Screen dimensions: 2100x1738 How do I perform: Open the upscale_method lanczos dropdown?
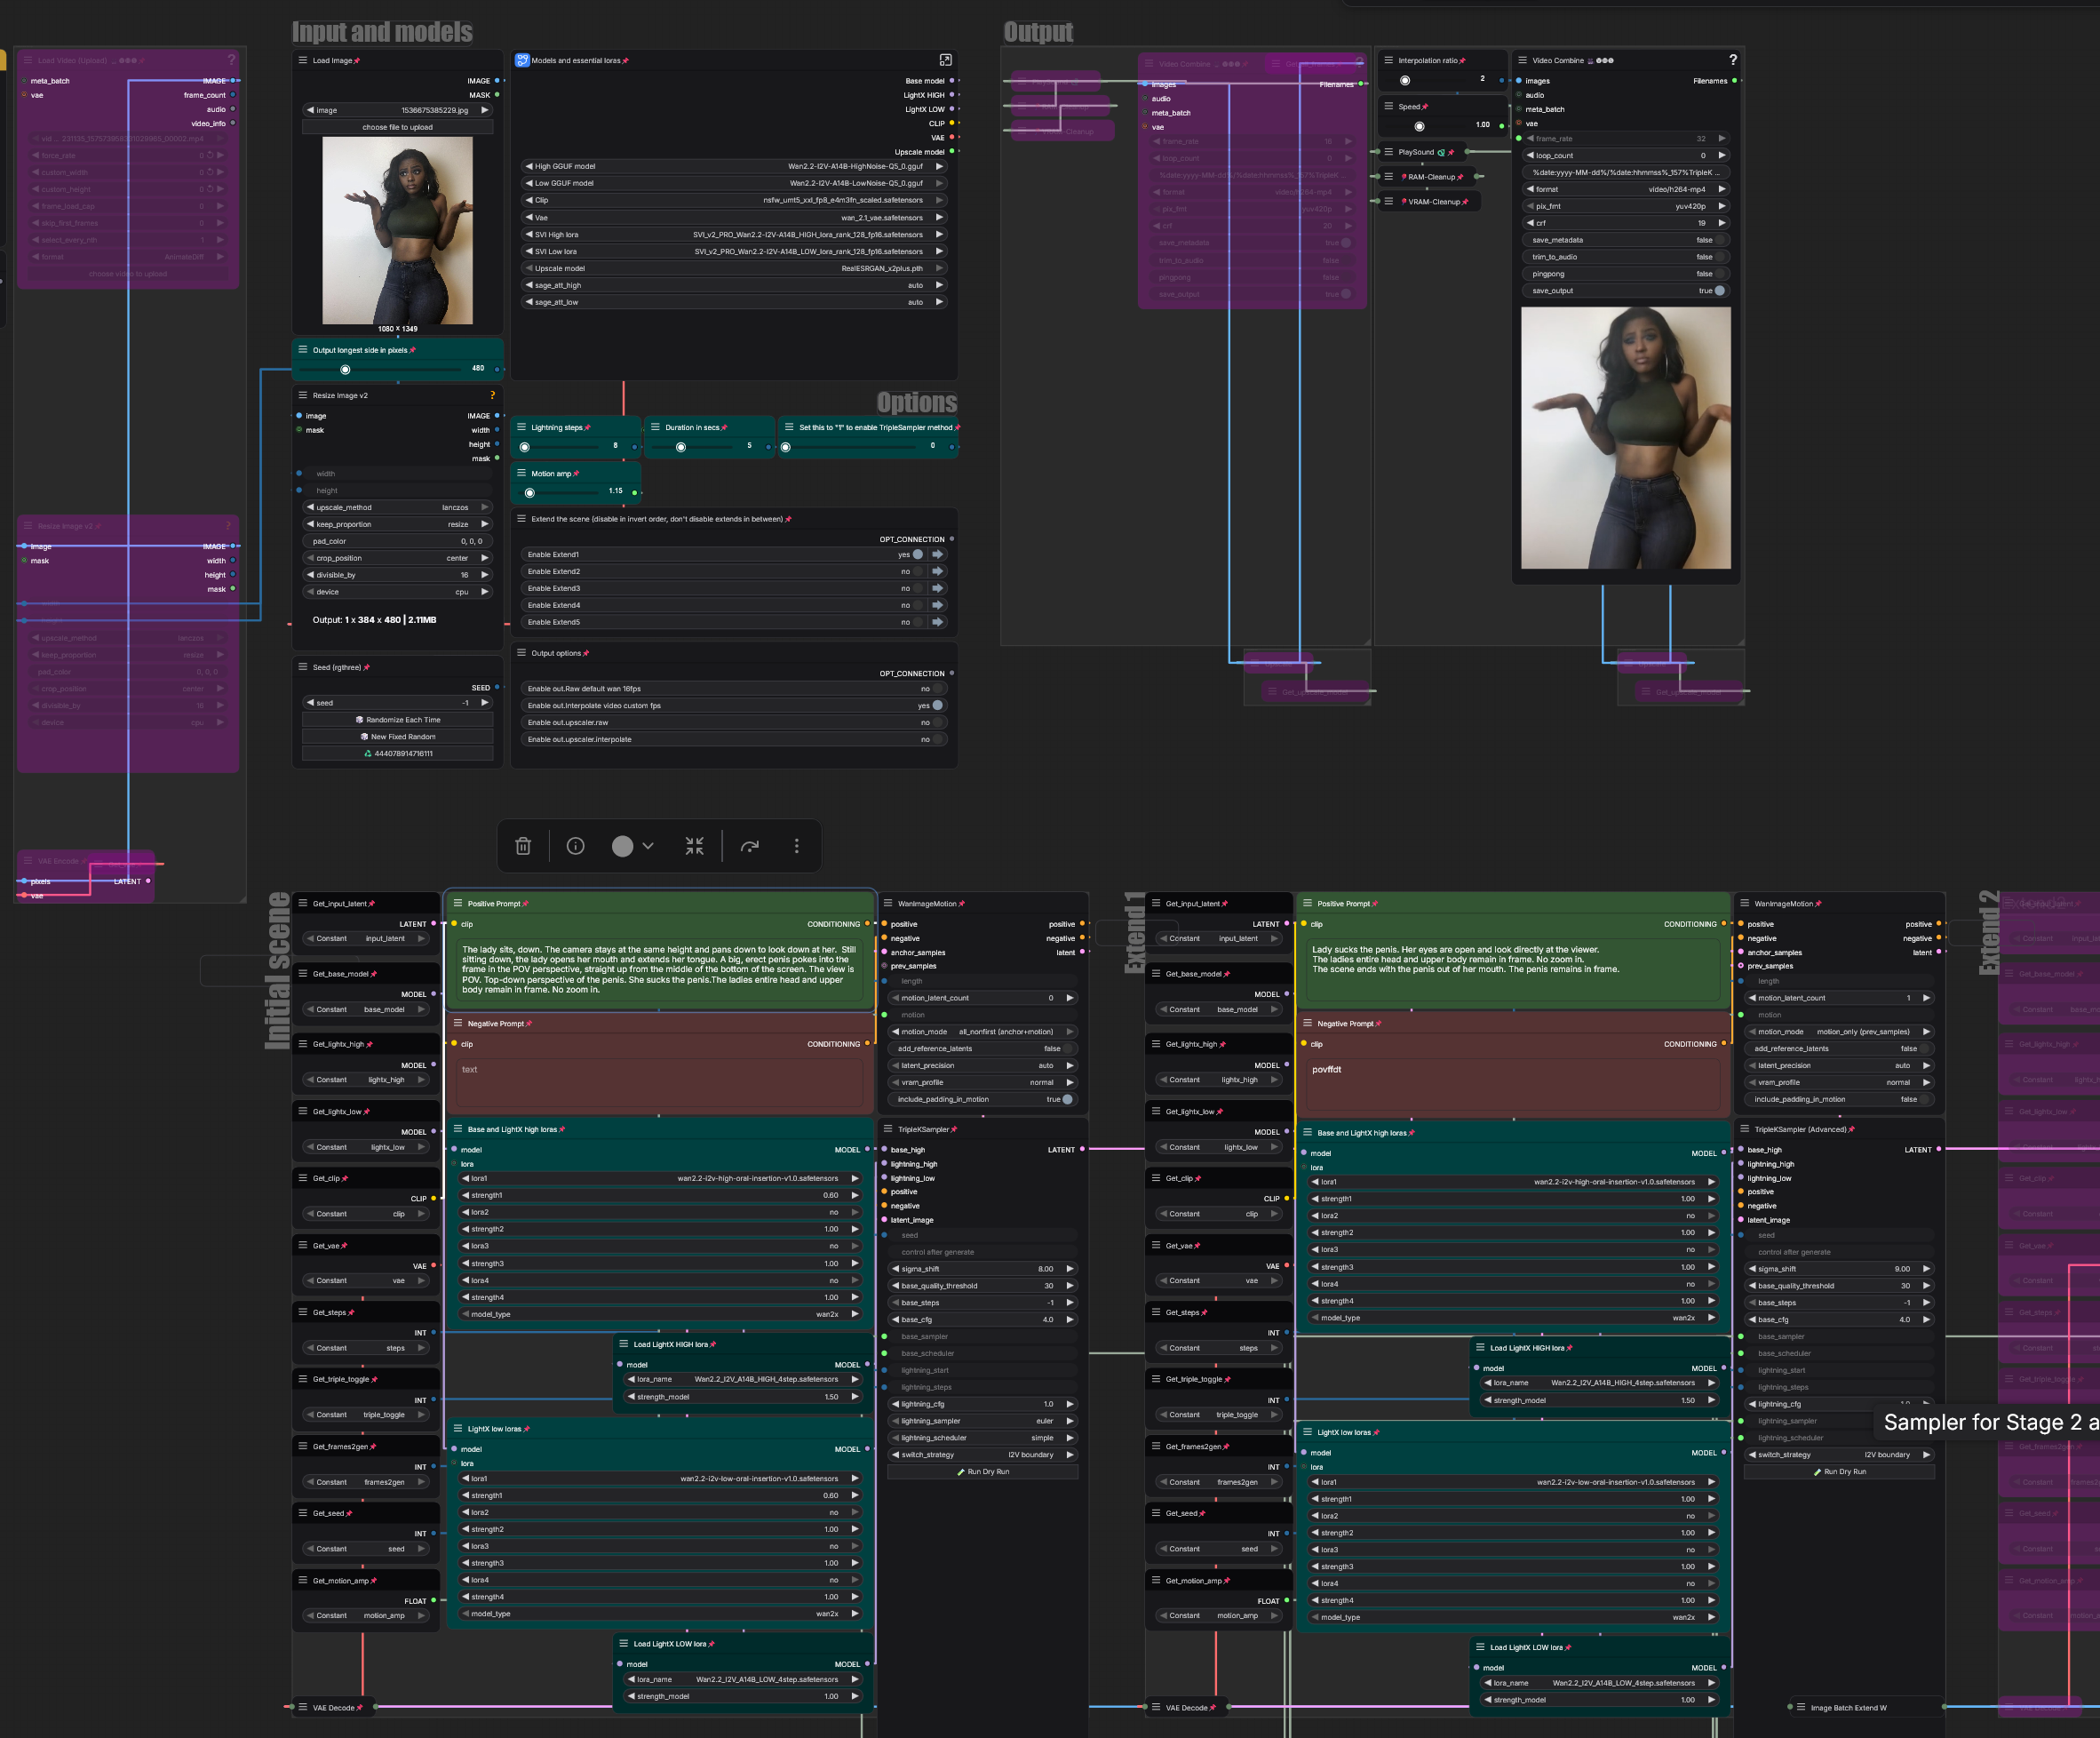click(398, 507)
